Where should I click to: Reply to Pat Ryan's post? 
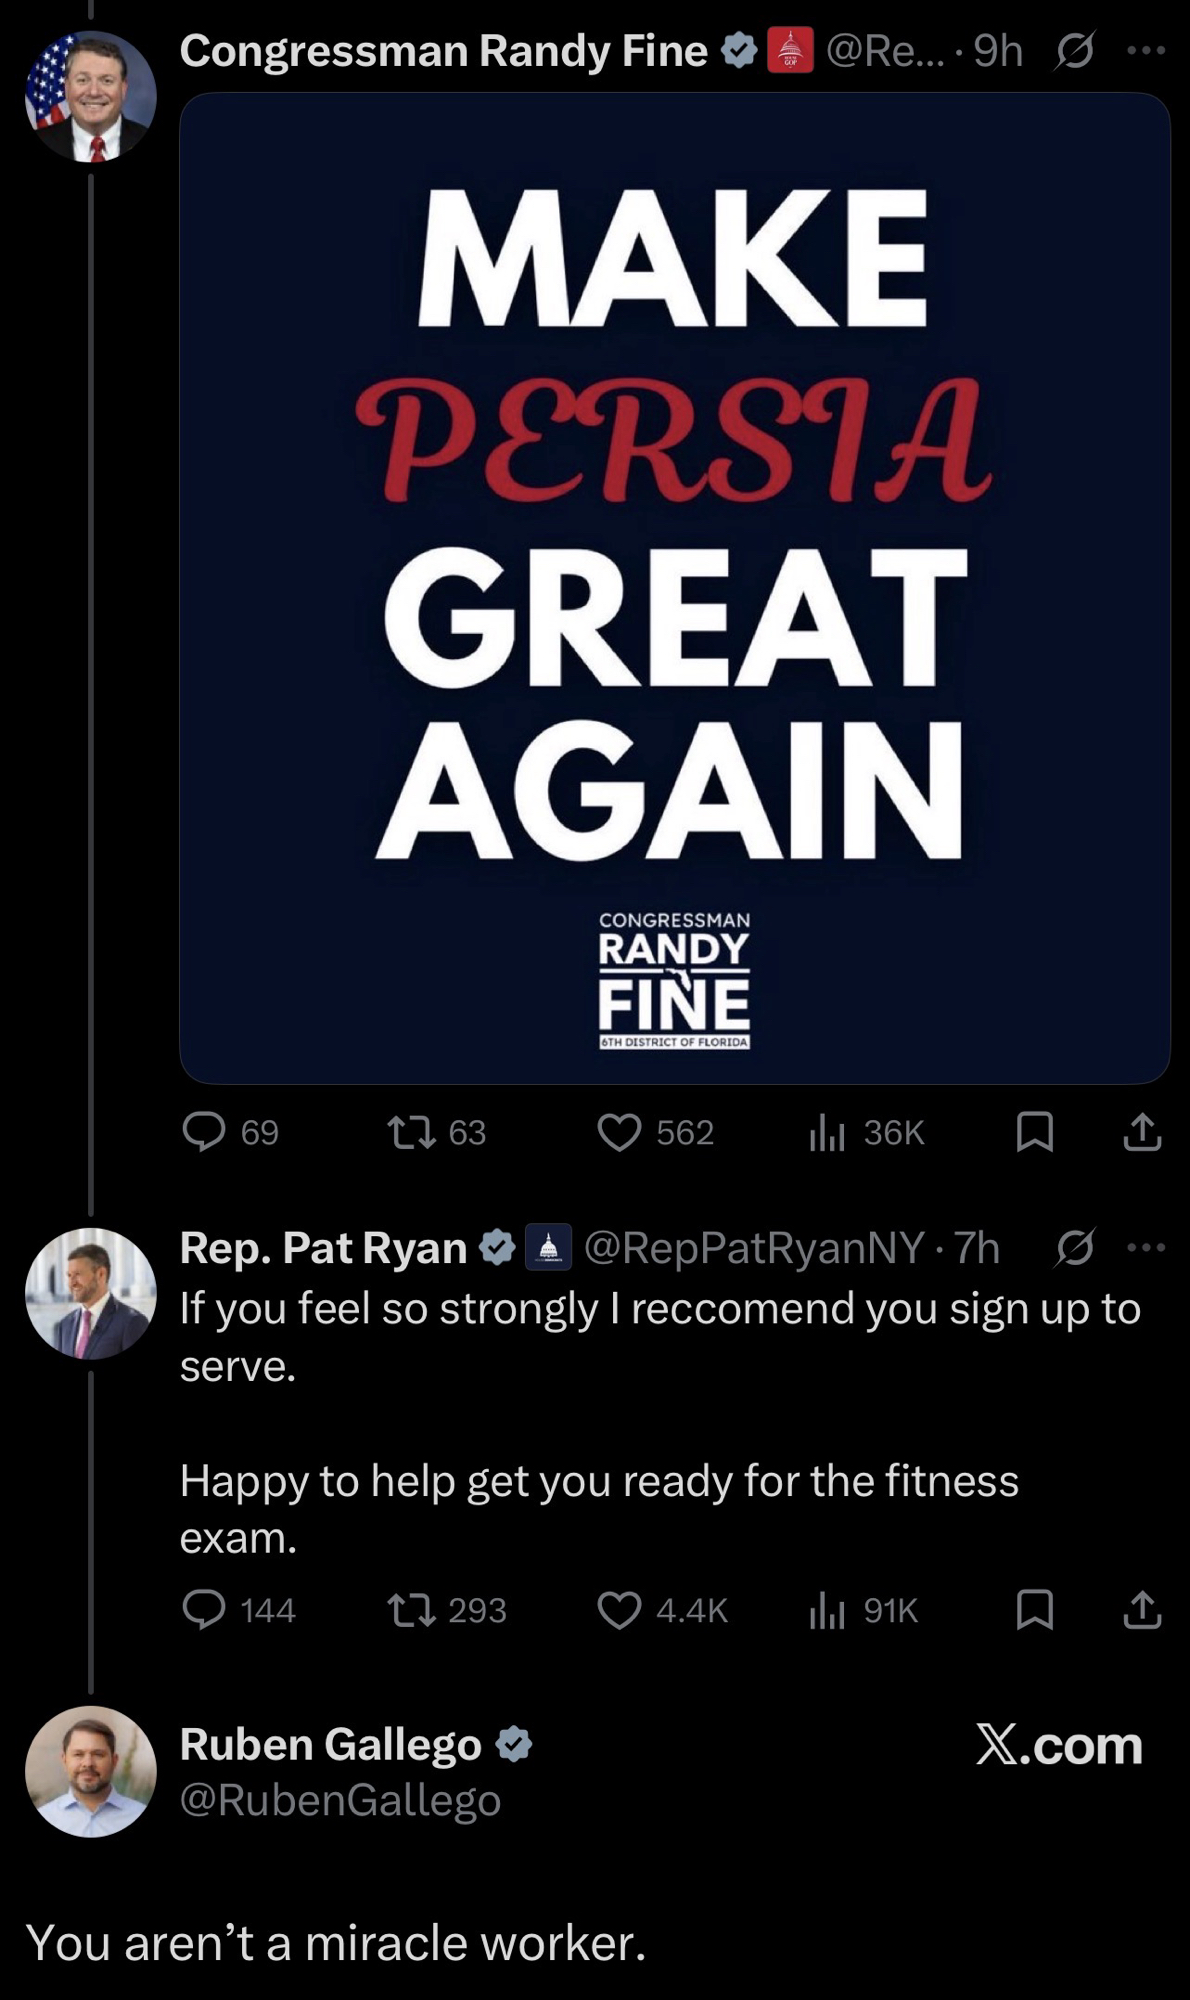204,1610
